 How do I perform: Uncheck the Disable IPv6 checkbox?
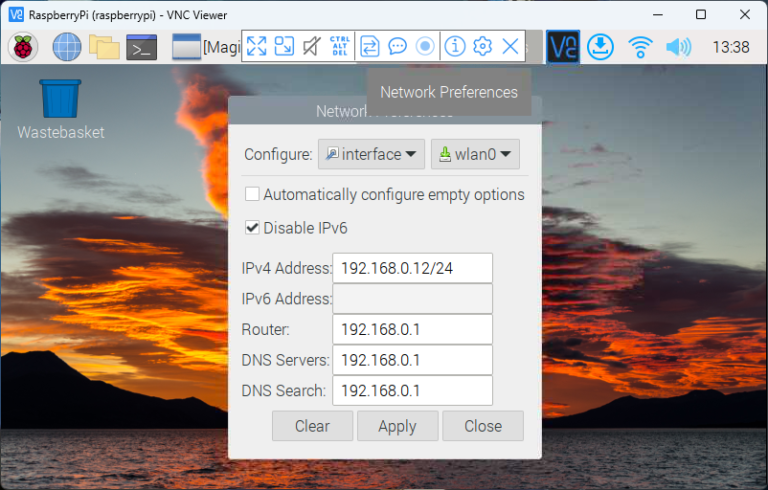(253, 228)
